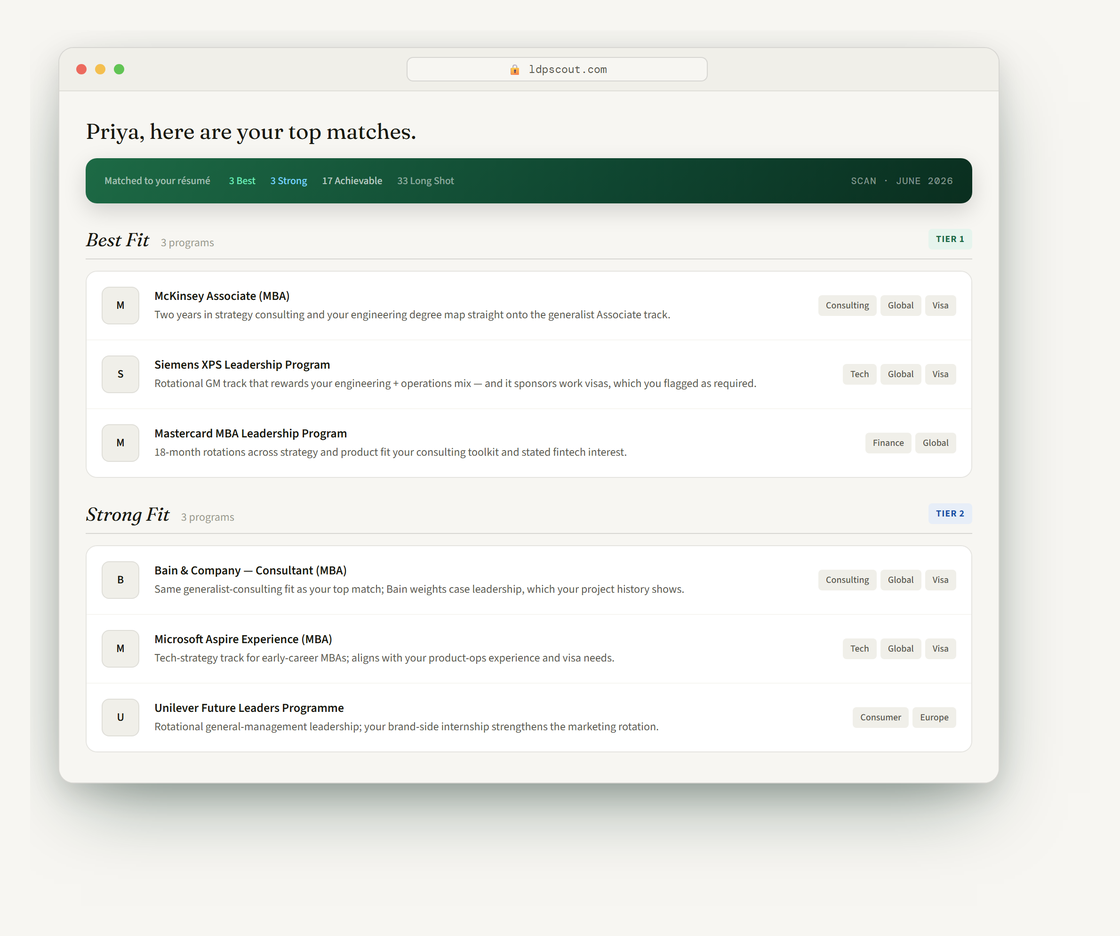The width and height of the screenshot is (1120, 936).
Task: Click Unilever's U logo tile
Action: [120, 717]
